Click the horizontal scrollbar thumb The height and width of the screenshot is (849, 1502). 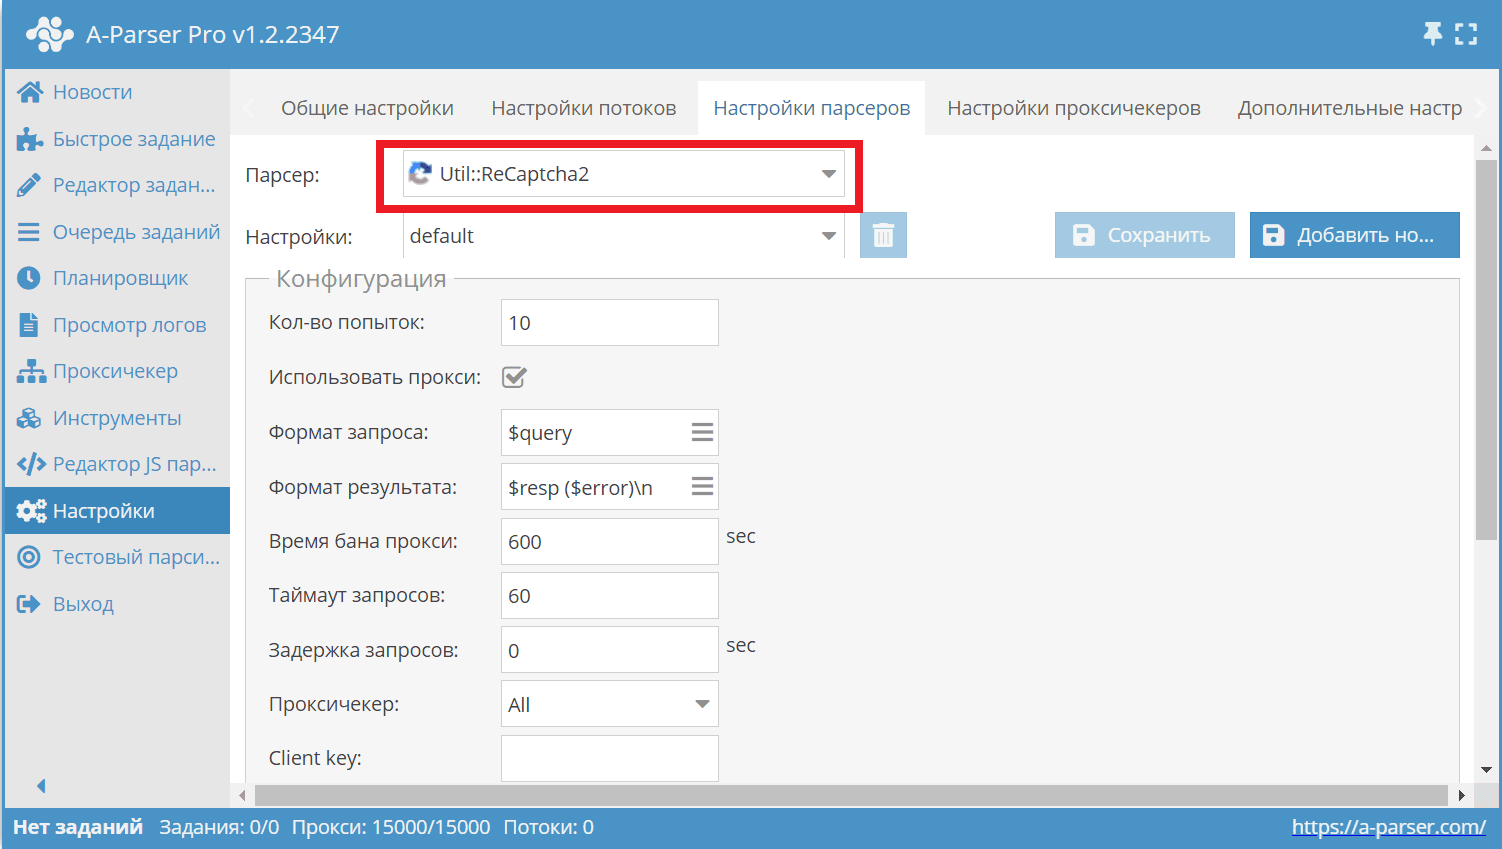(x=851, y=795)
